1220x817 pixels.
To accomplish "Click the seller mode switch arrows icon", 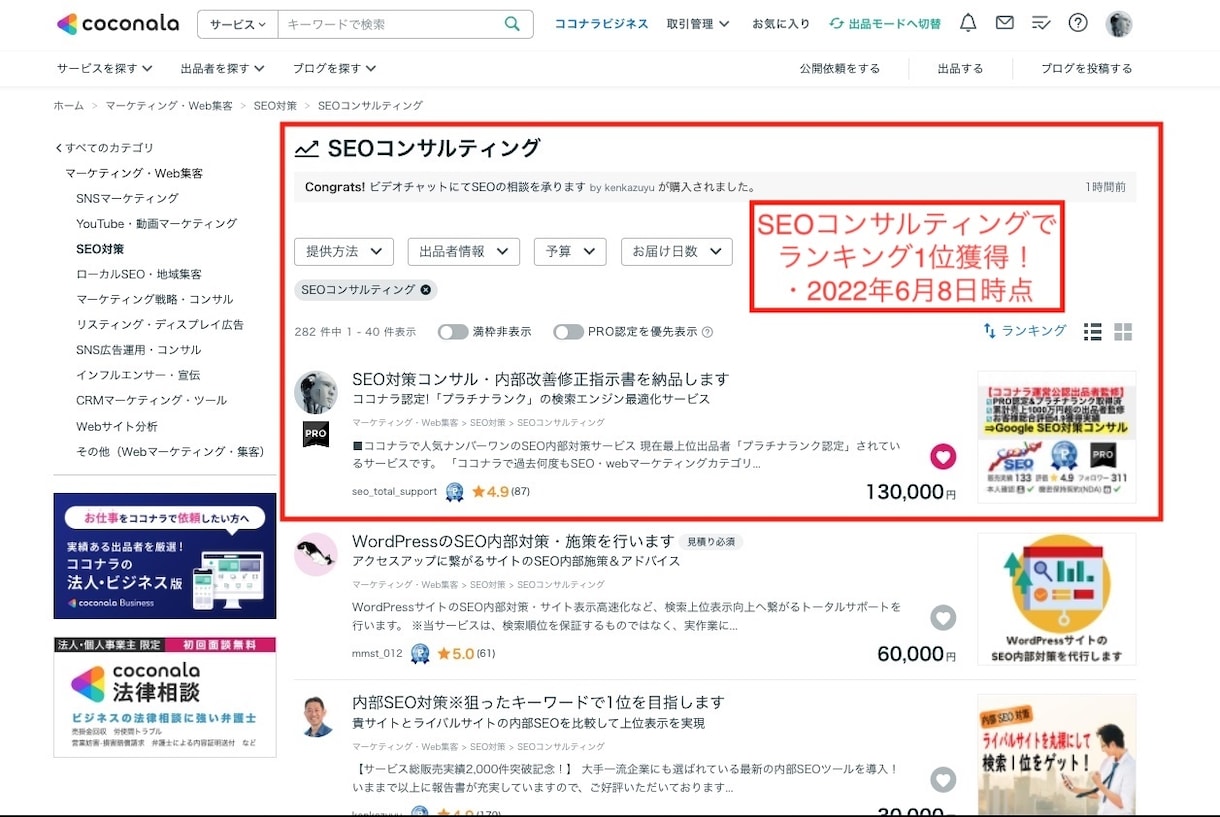I will tap(836, 24).
